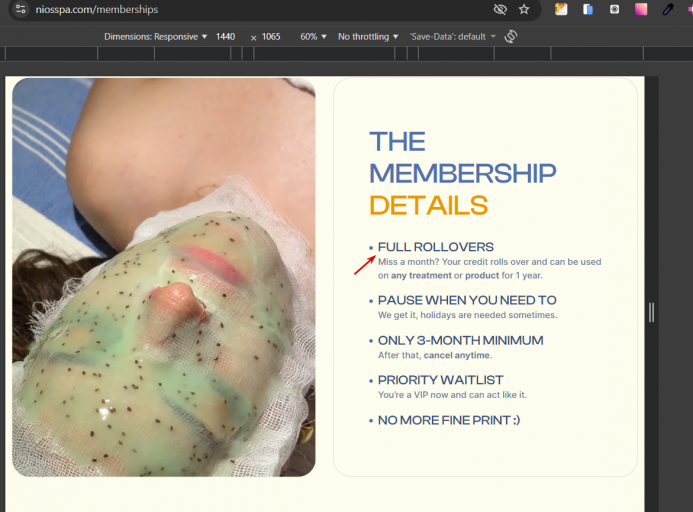Open the 'Save-Data': default dropdown
The height and width of the screenshot is (512, 693).
coord(453,37)
